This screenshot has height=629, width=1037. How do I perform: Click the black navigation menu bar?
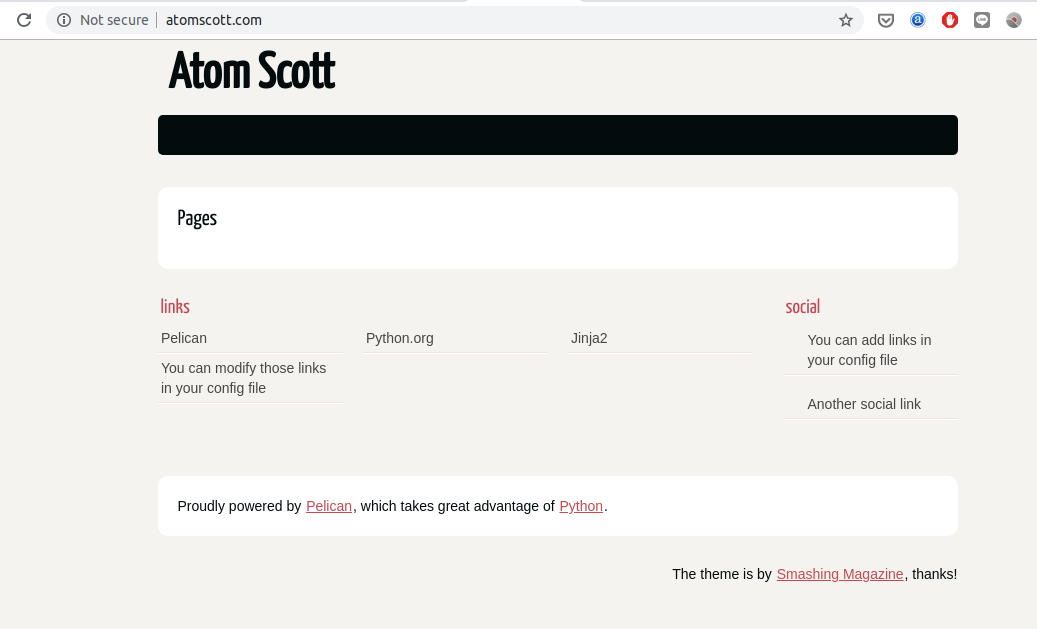point(557,135)
